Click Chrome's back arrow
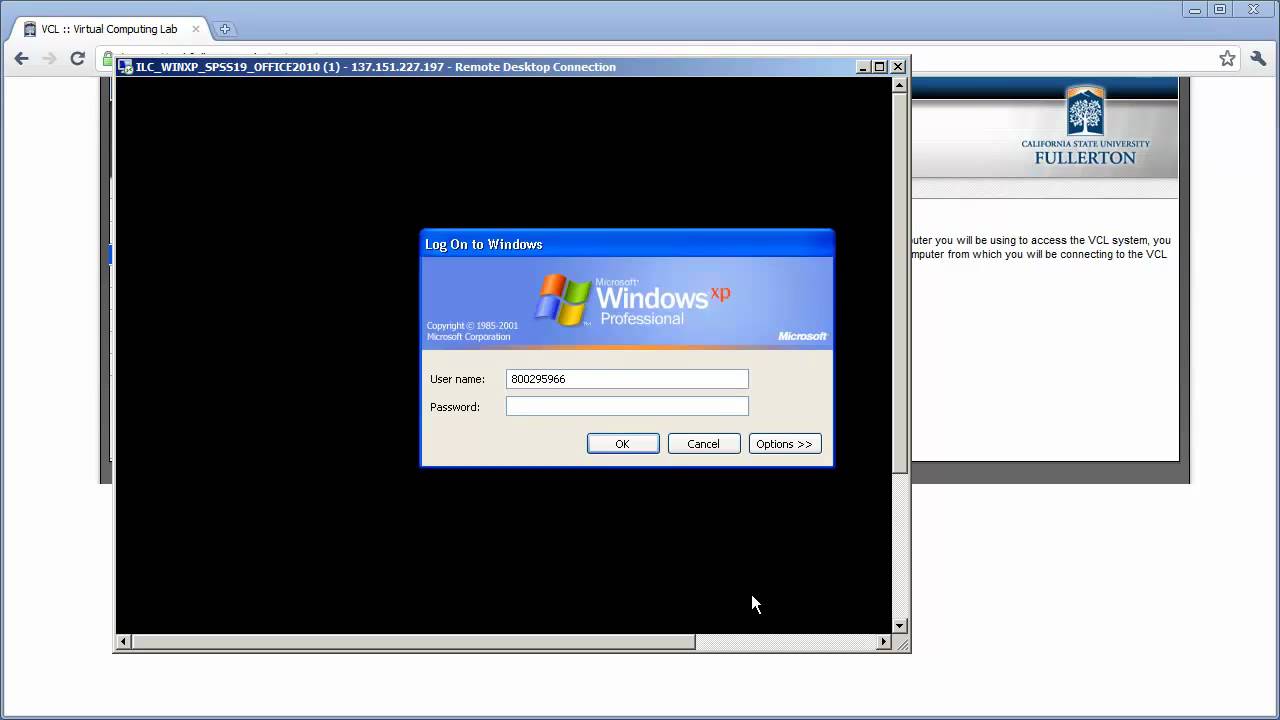 click(21, 59)
